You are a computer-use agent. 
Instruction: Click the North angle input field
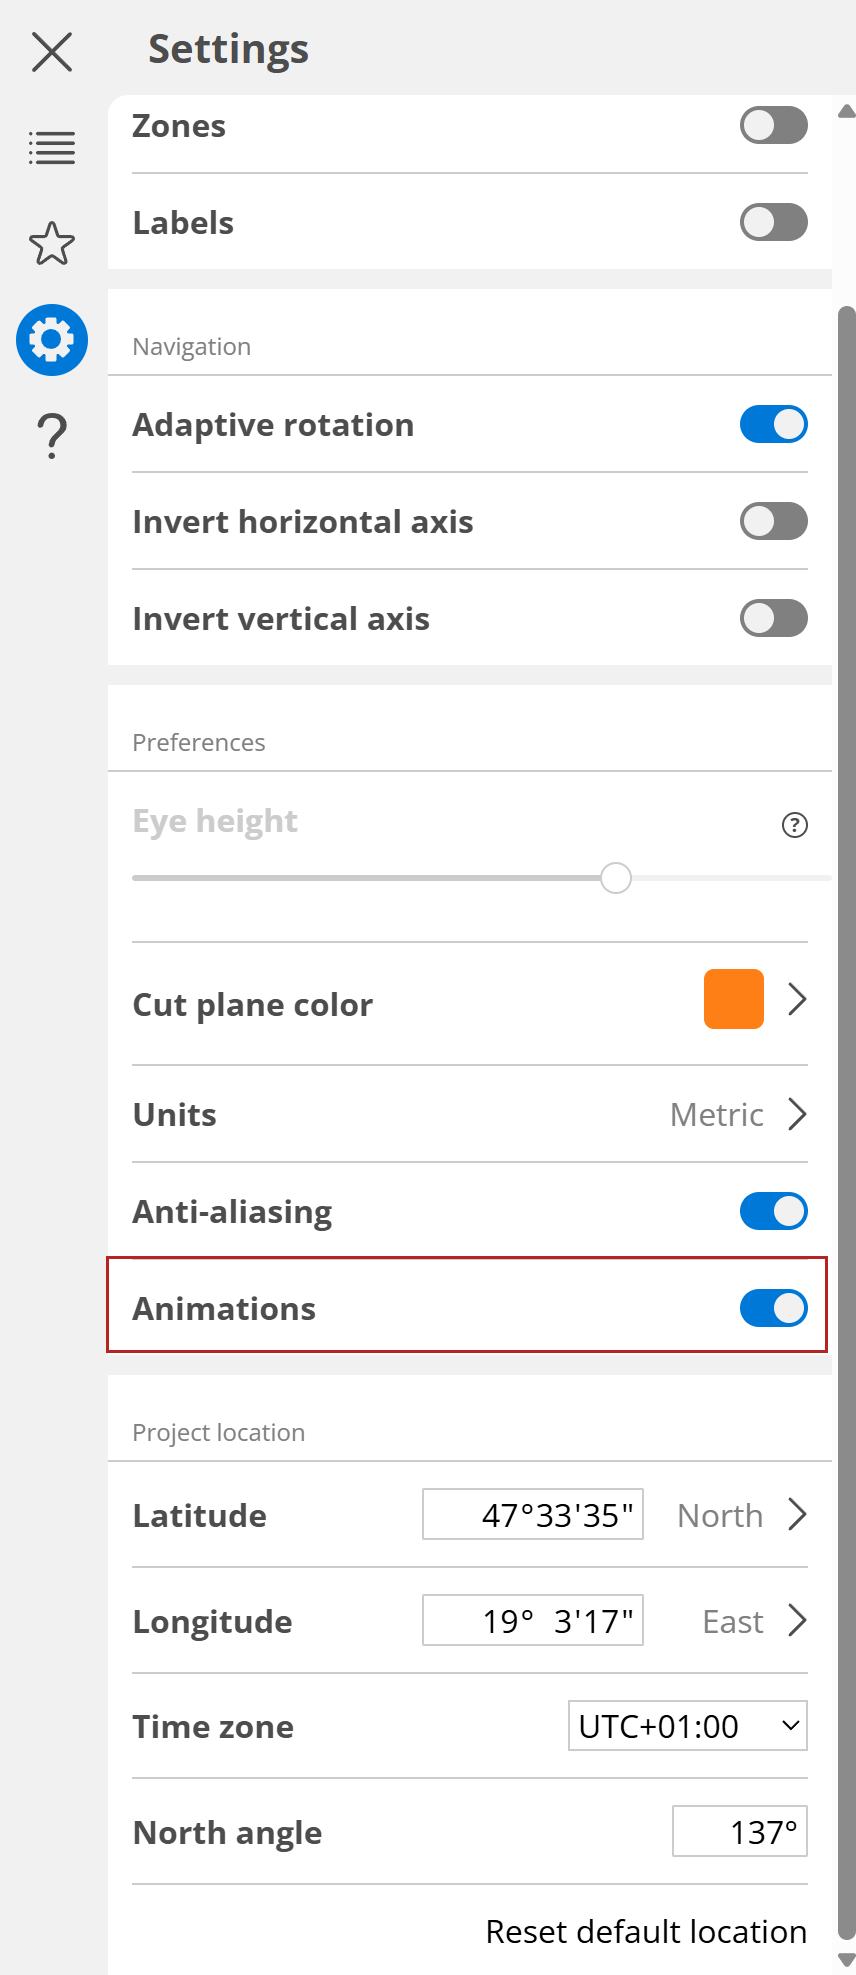point(740,1832)
